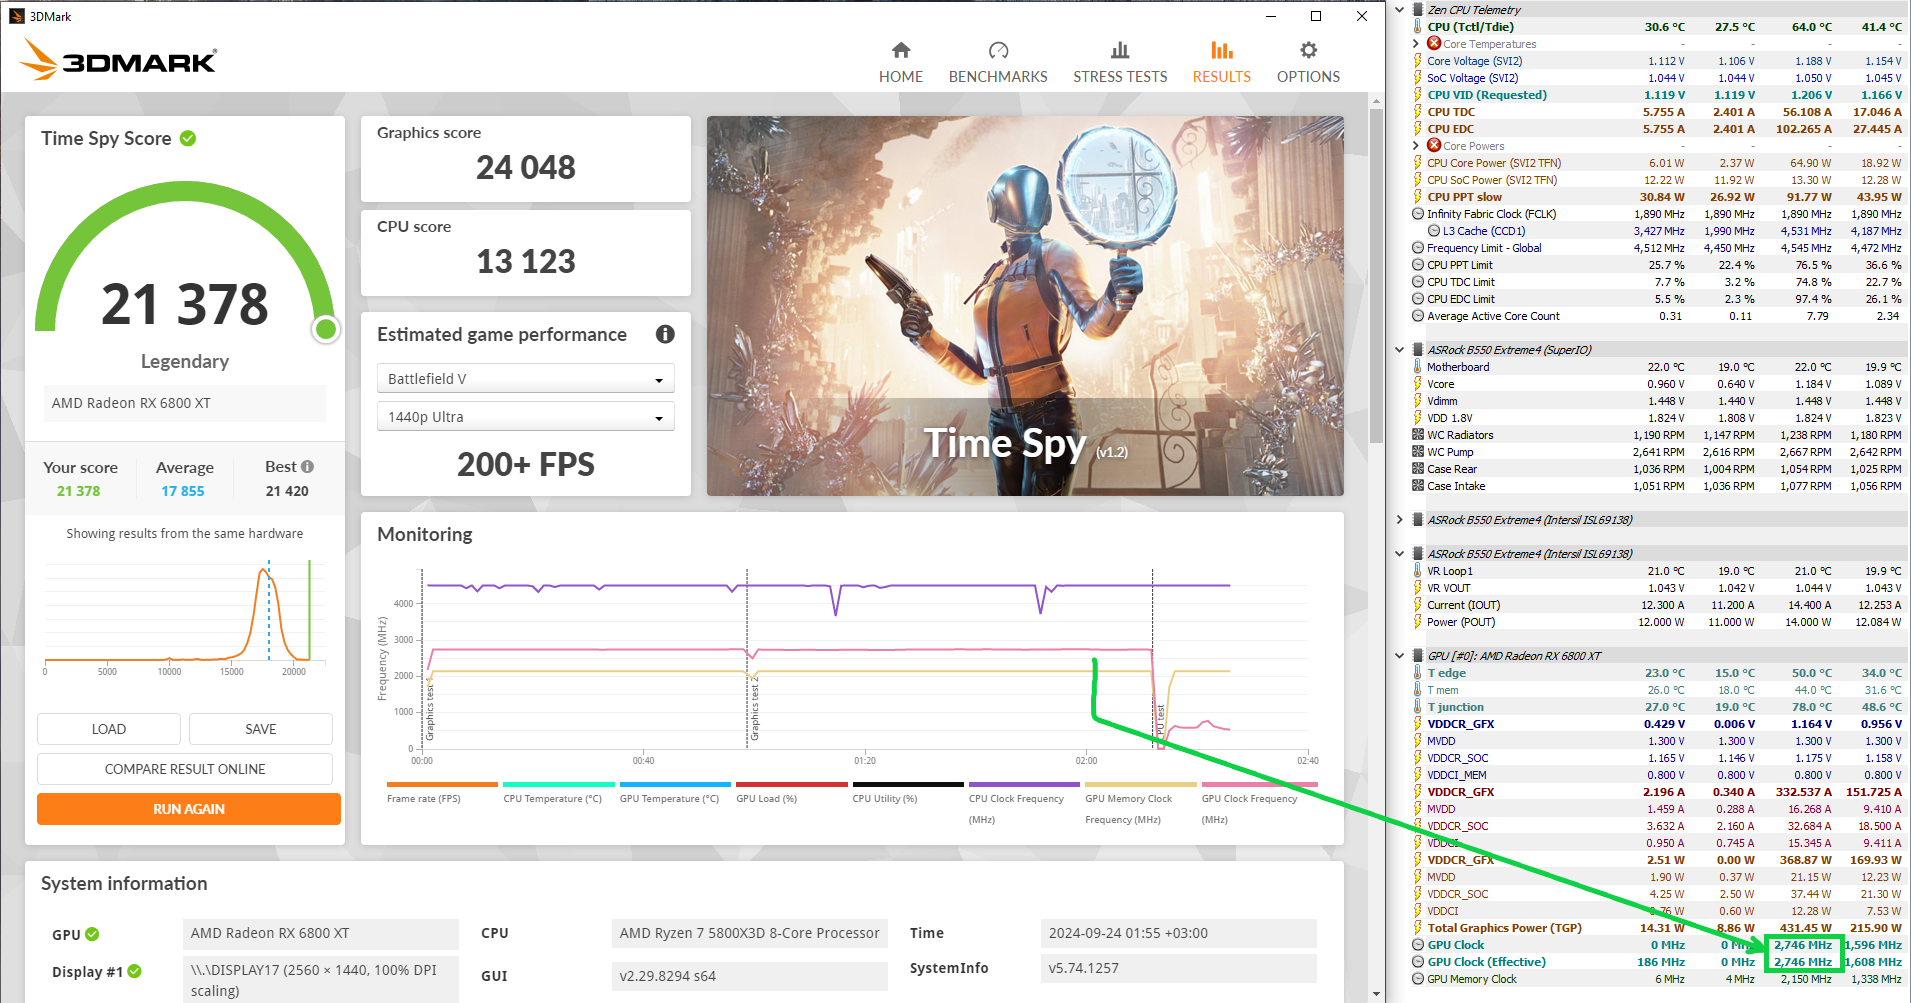The width and height of the screenshot is (1911, 1003).
Task: Click the SAVE button
Action: (261, 729)
